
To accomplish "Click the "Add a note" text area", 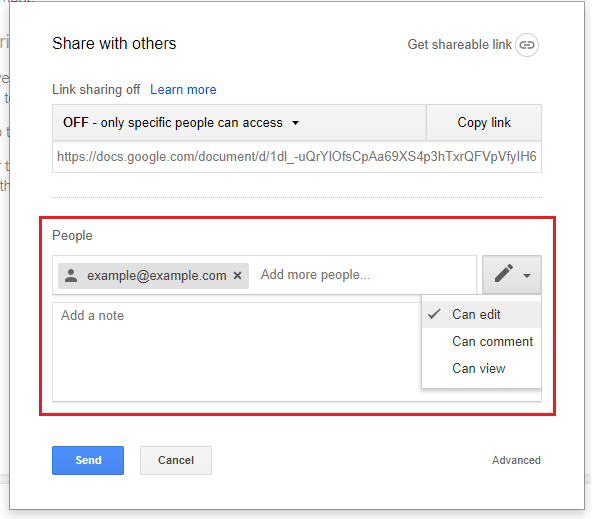I will tap(237, 352).
